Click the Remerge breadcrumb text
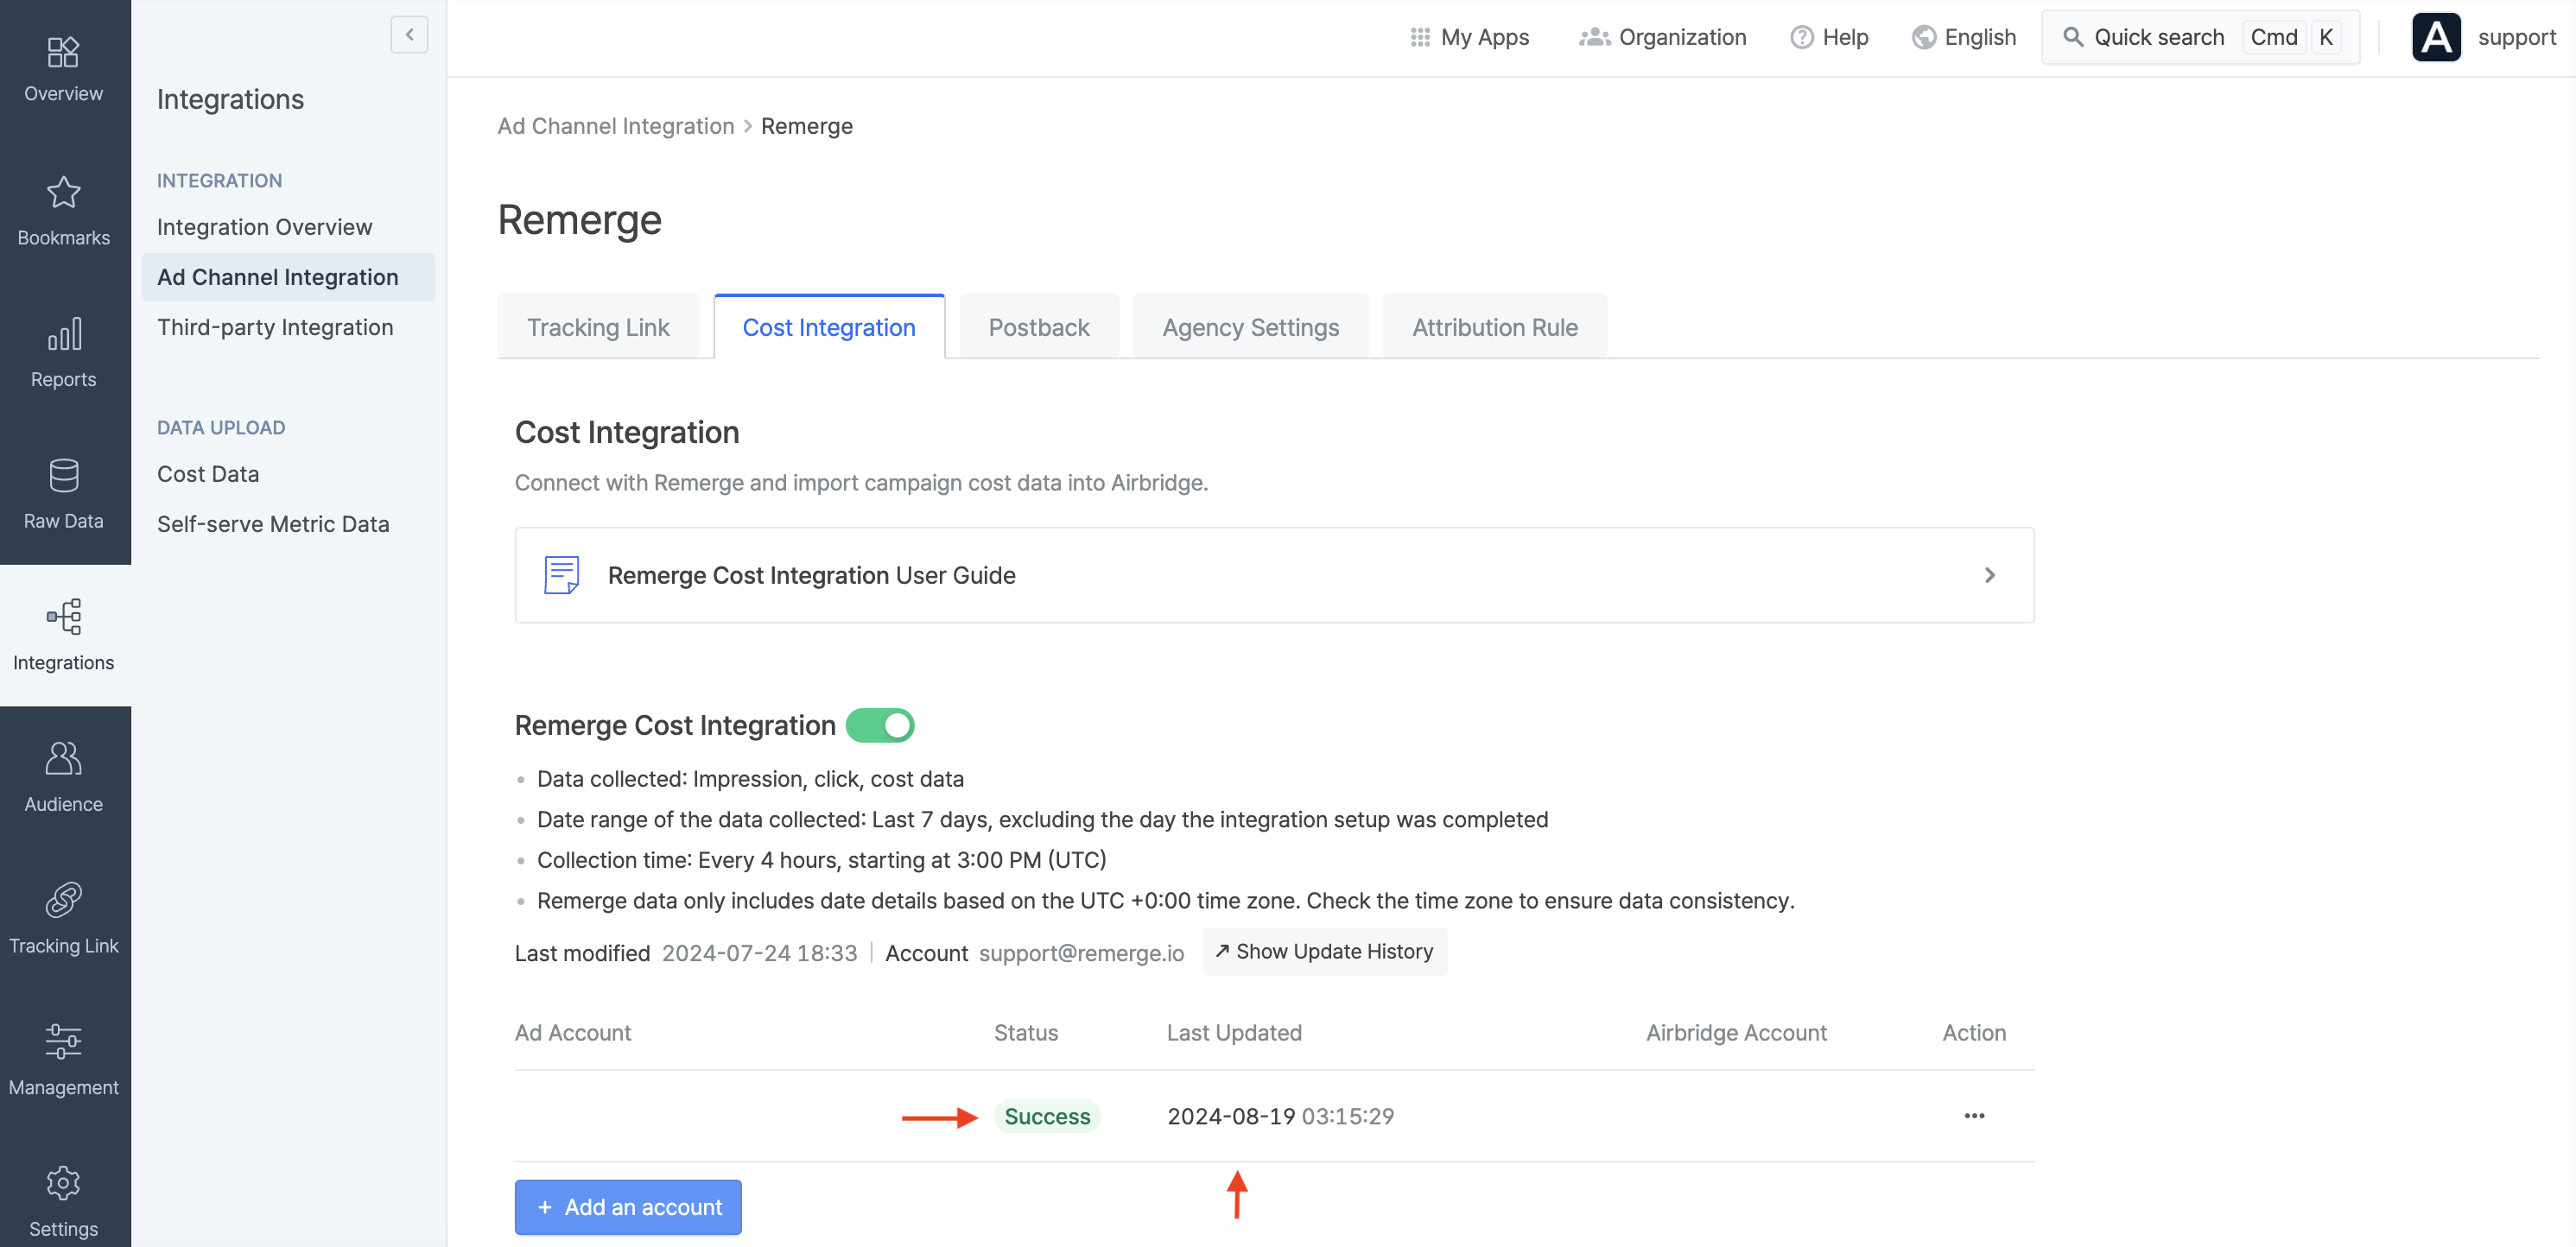The height and width of the screenshot is (1247, 2576). tap(806, 126)
